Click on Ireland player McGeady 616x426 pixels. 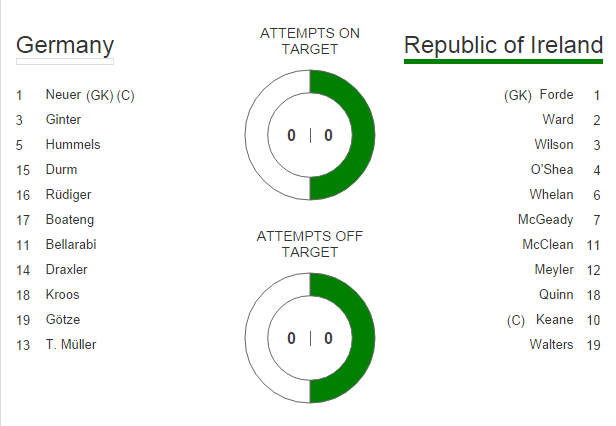545,220
